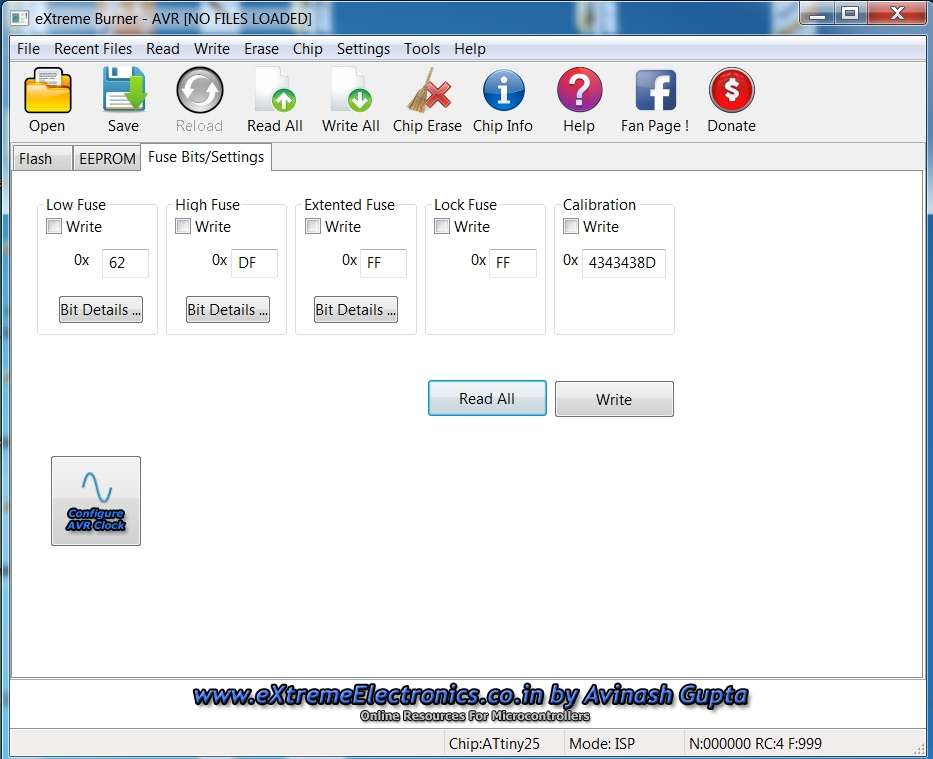The height and width of the screenshot is (759, 933).
Task: Open Bit Details for High Fuse
Action: 228,310
